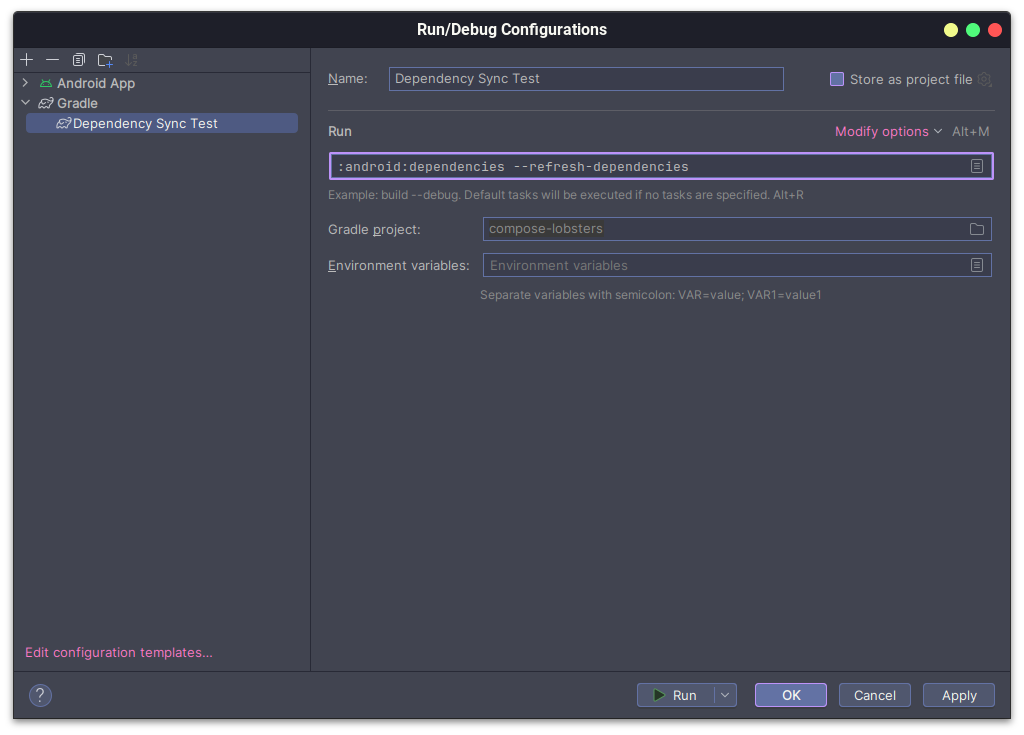The height and width of the screenshot is (735, 1024).
Task: Click the Add New Configuration plus icon
Action: (x=27, y=60)
